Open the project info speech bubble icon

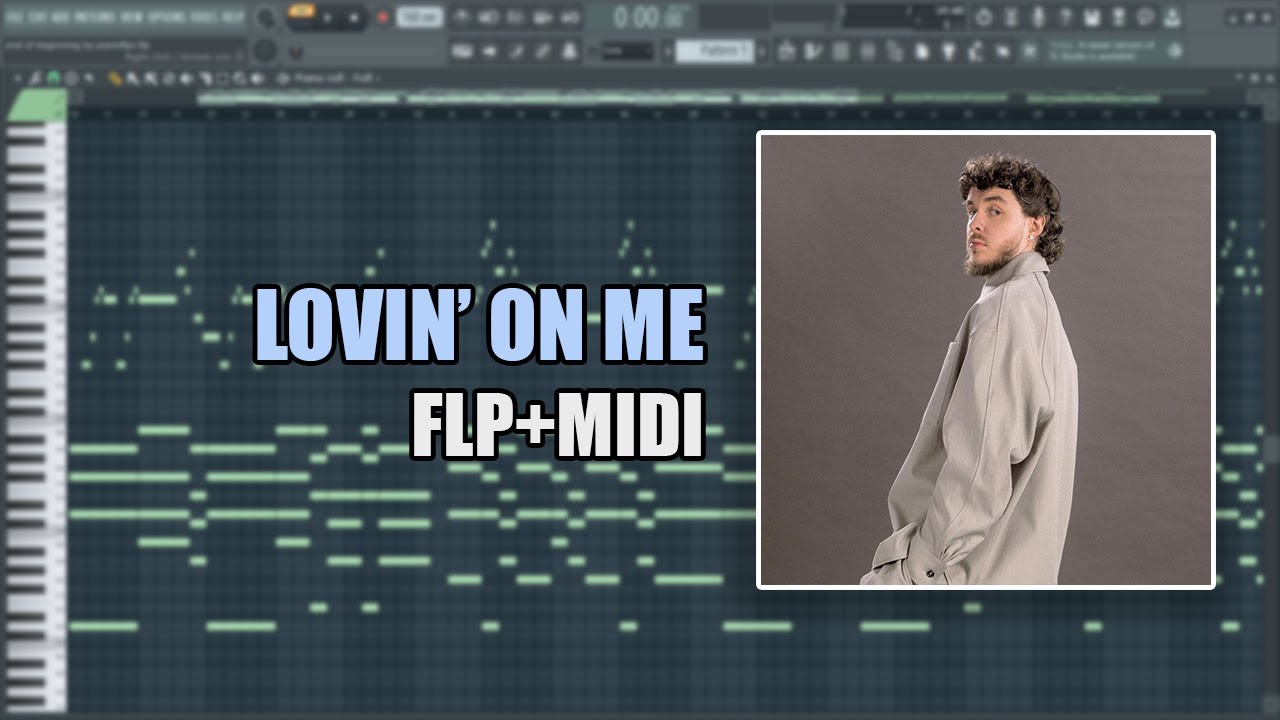click(x=1146, y=18)
